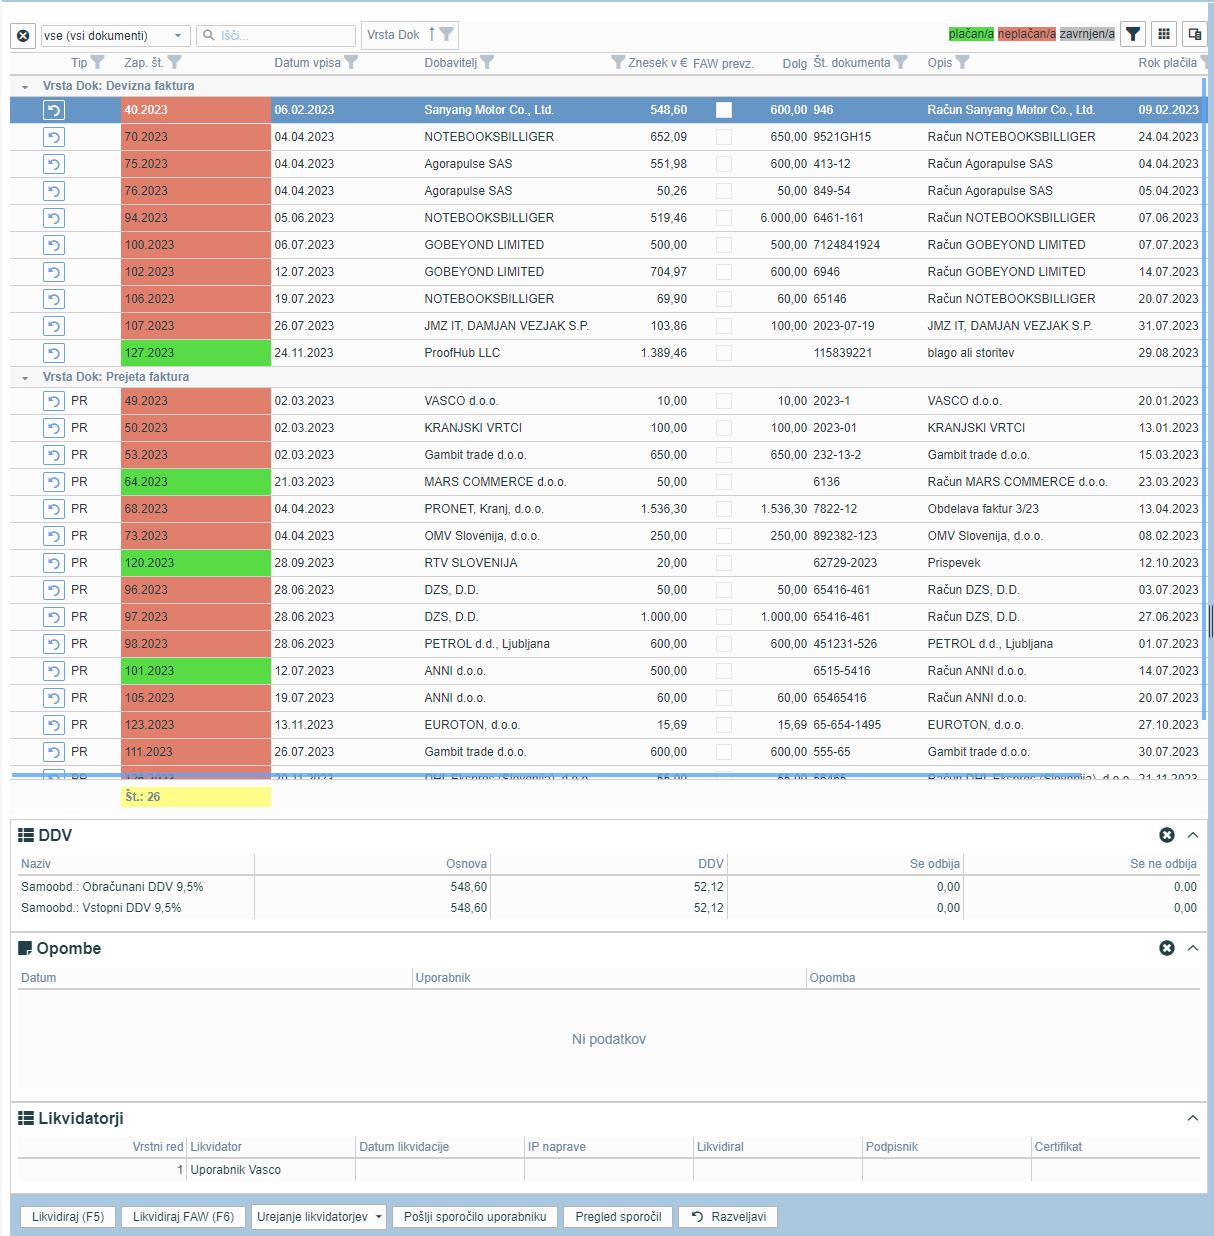Tick FAW checkbox for Sanyang Motor row
This screenshot has height=1236, width=1214.
coord(724,110)
